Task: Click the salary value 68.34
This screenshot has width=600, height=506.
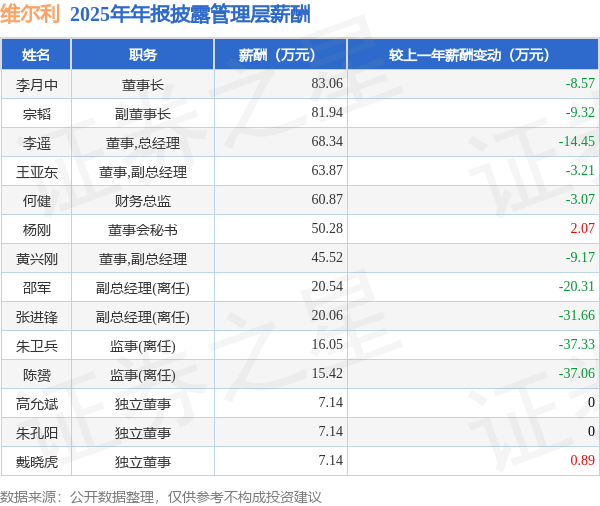Action: click(x=327, y=141)
